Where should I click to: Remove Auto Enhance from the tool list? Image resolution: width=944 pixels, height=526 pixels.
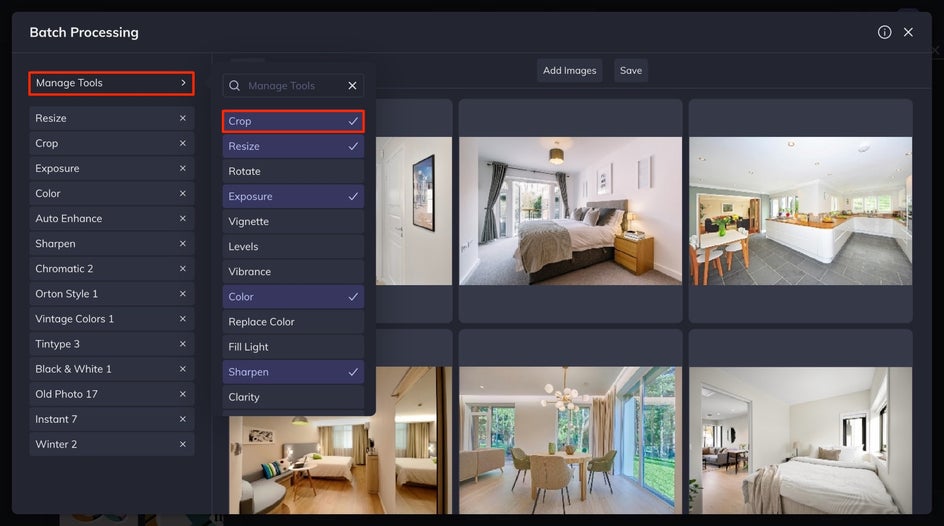(182, 218)
